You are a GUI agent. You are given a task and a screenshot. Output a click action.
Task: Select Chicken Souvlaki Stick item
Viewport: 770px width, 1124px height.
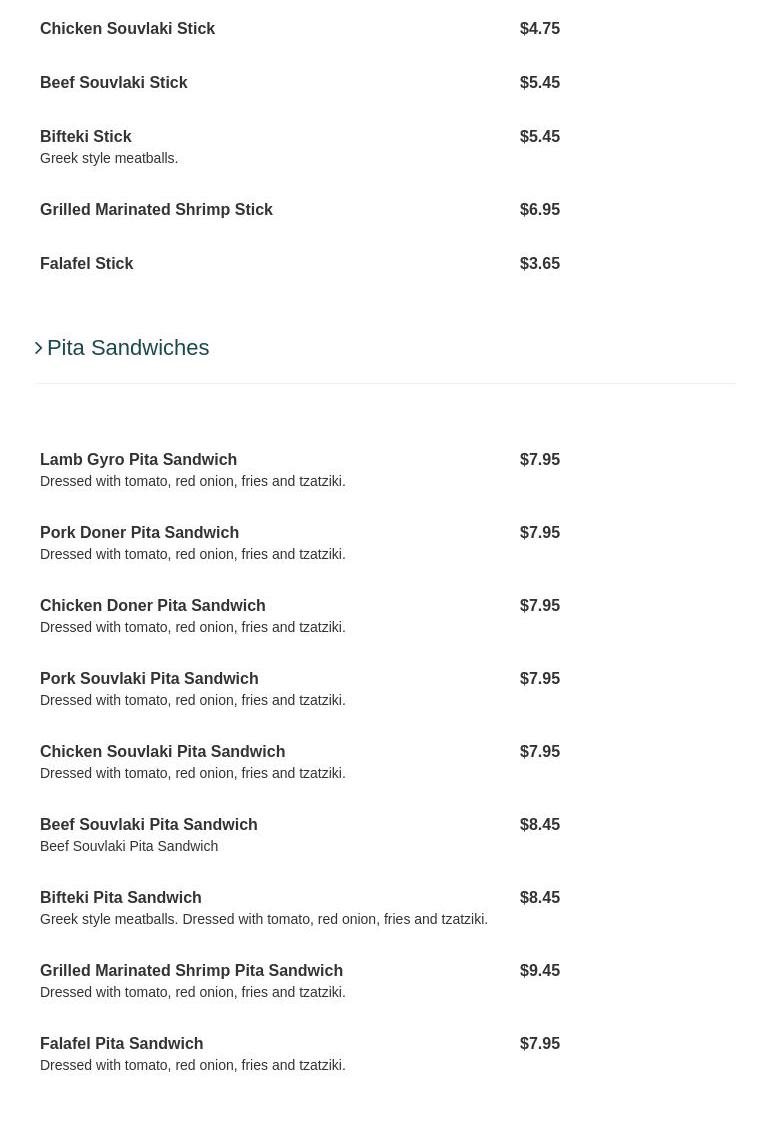point(127,29)
